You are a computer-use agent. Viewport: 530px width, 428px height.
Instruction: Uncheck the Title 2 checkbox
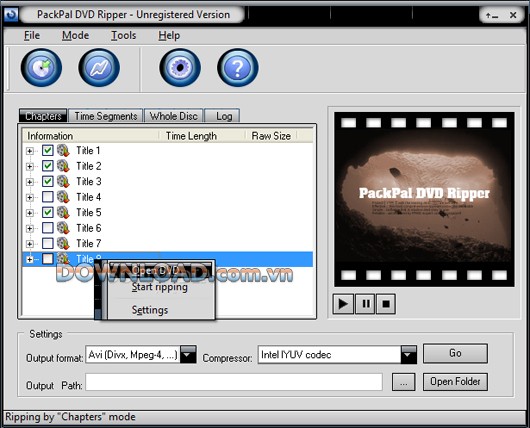(x=48, y=166)
